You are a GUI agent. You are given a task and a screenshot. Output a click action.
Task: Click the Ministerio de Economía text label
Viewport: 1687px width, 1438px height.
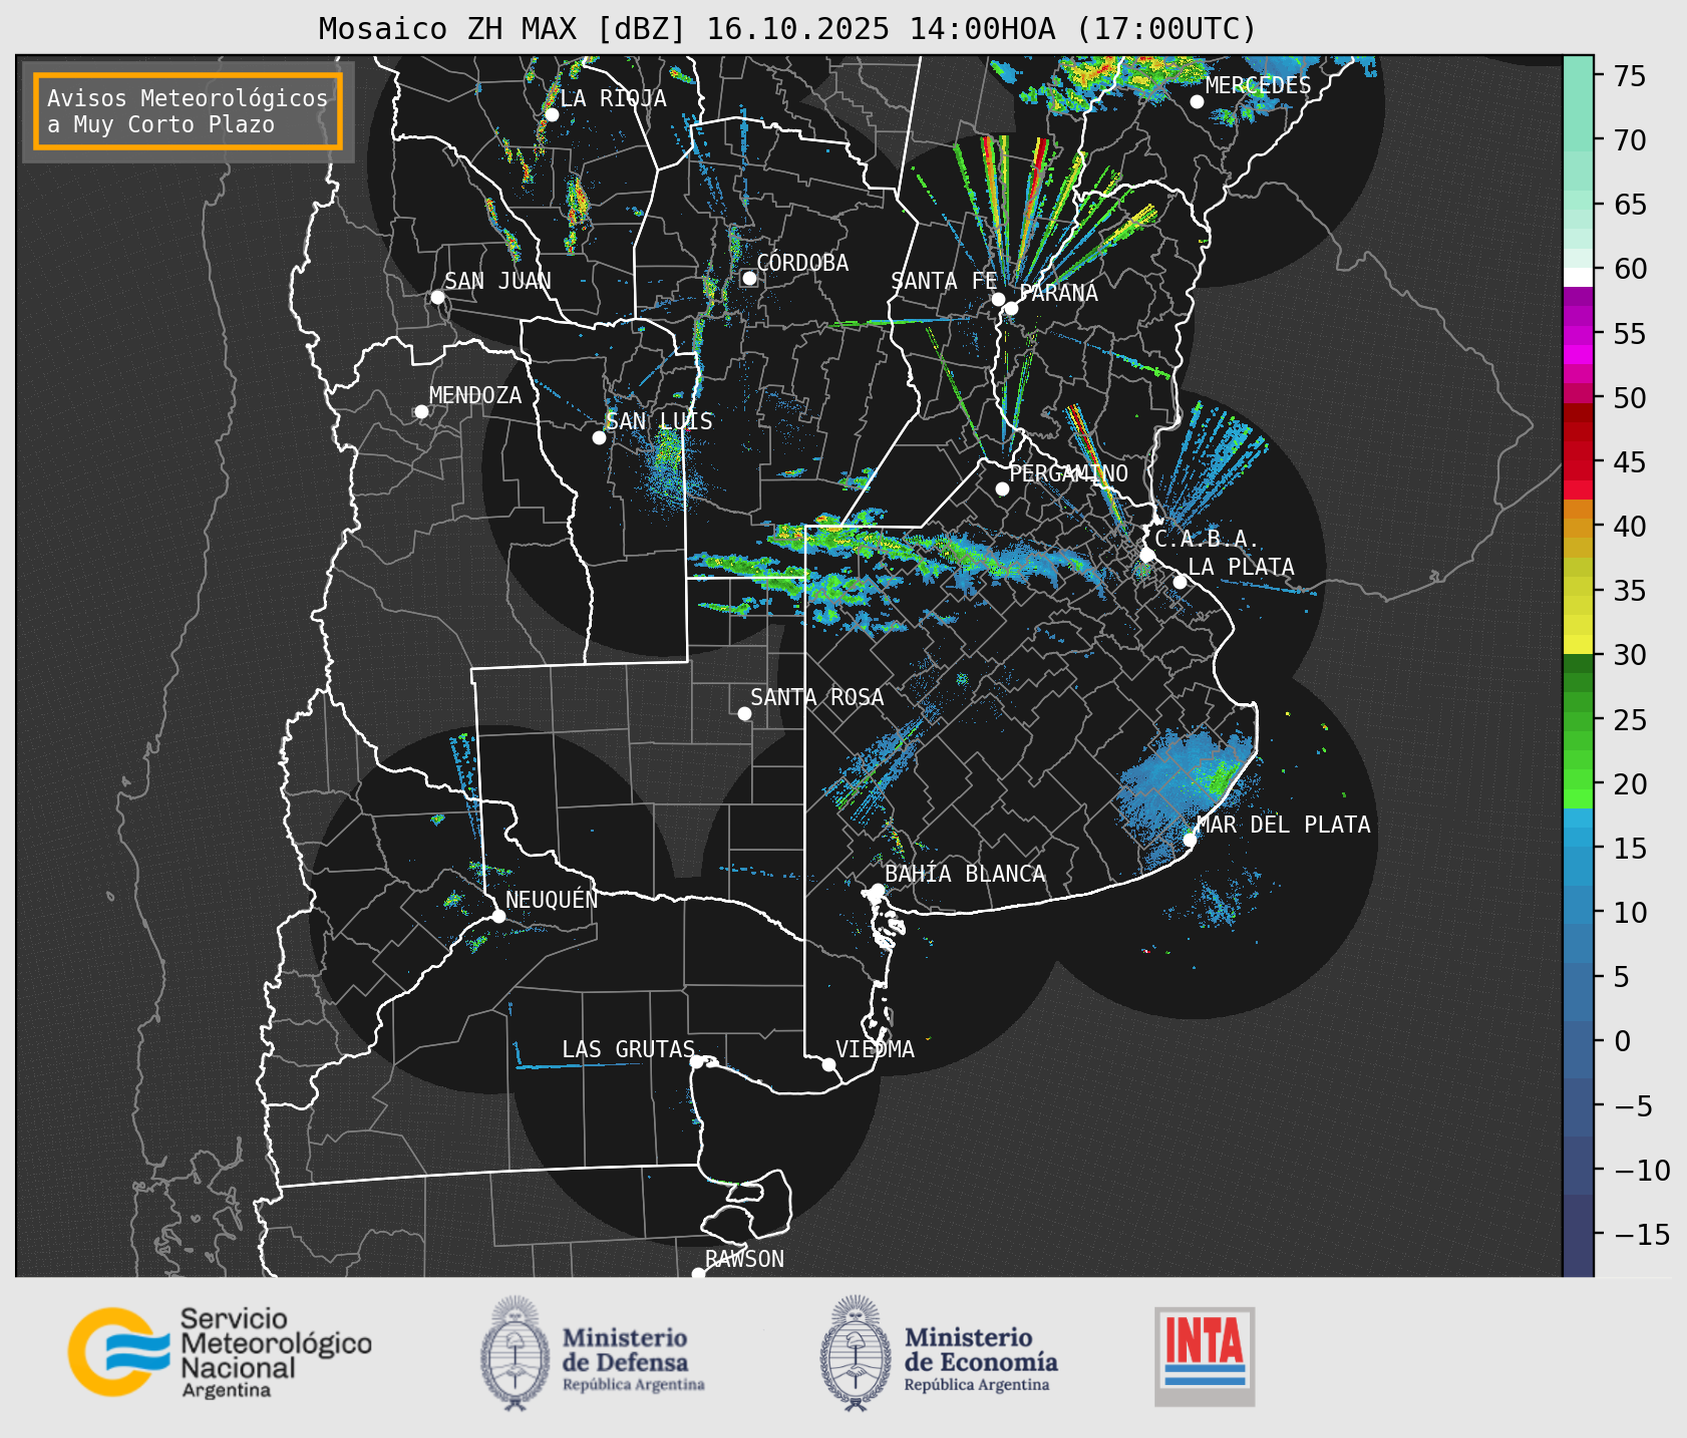tap(980, 1350)
